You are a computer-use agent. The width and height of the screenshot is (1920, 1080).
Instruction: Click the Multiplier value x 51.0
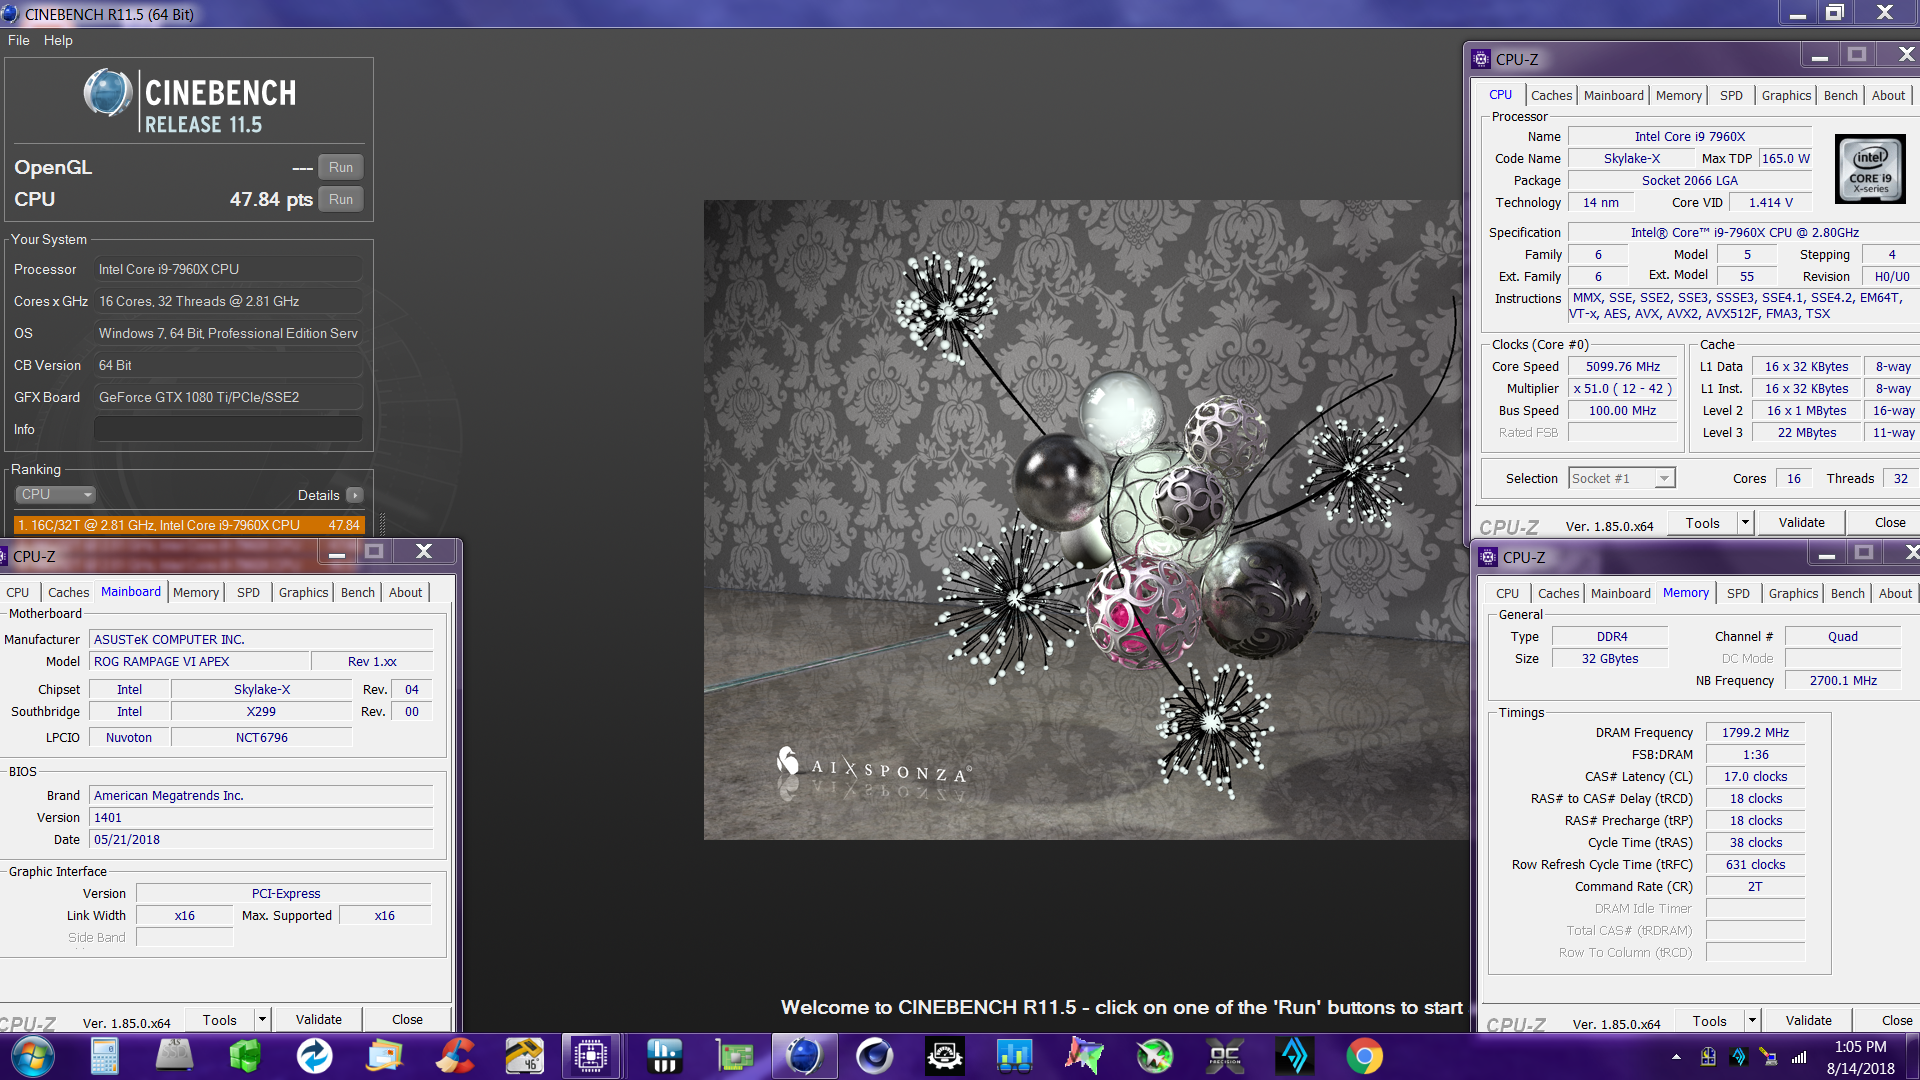pos(1622,389)
